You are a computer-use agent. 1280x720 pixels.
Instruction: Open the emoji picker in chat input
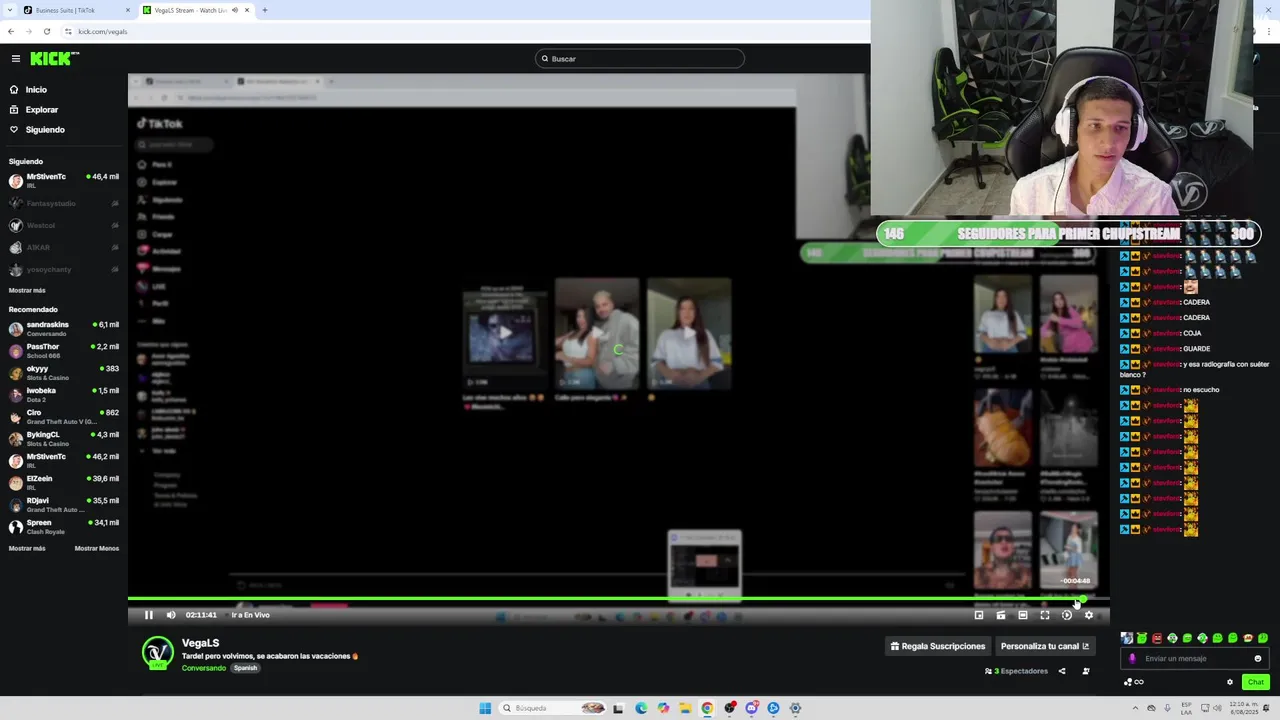tap(1258, 659)
